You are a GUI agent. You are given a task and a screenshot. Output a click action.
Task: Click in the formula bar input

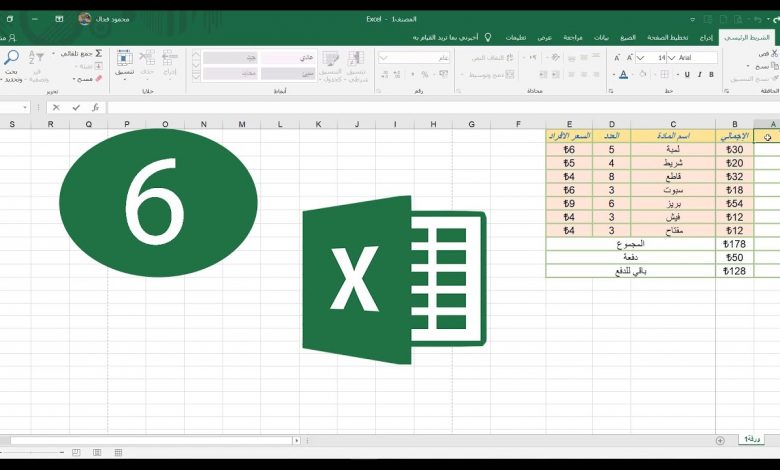pyautogui.click(x=443, y=107)
